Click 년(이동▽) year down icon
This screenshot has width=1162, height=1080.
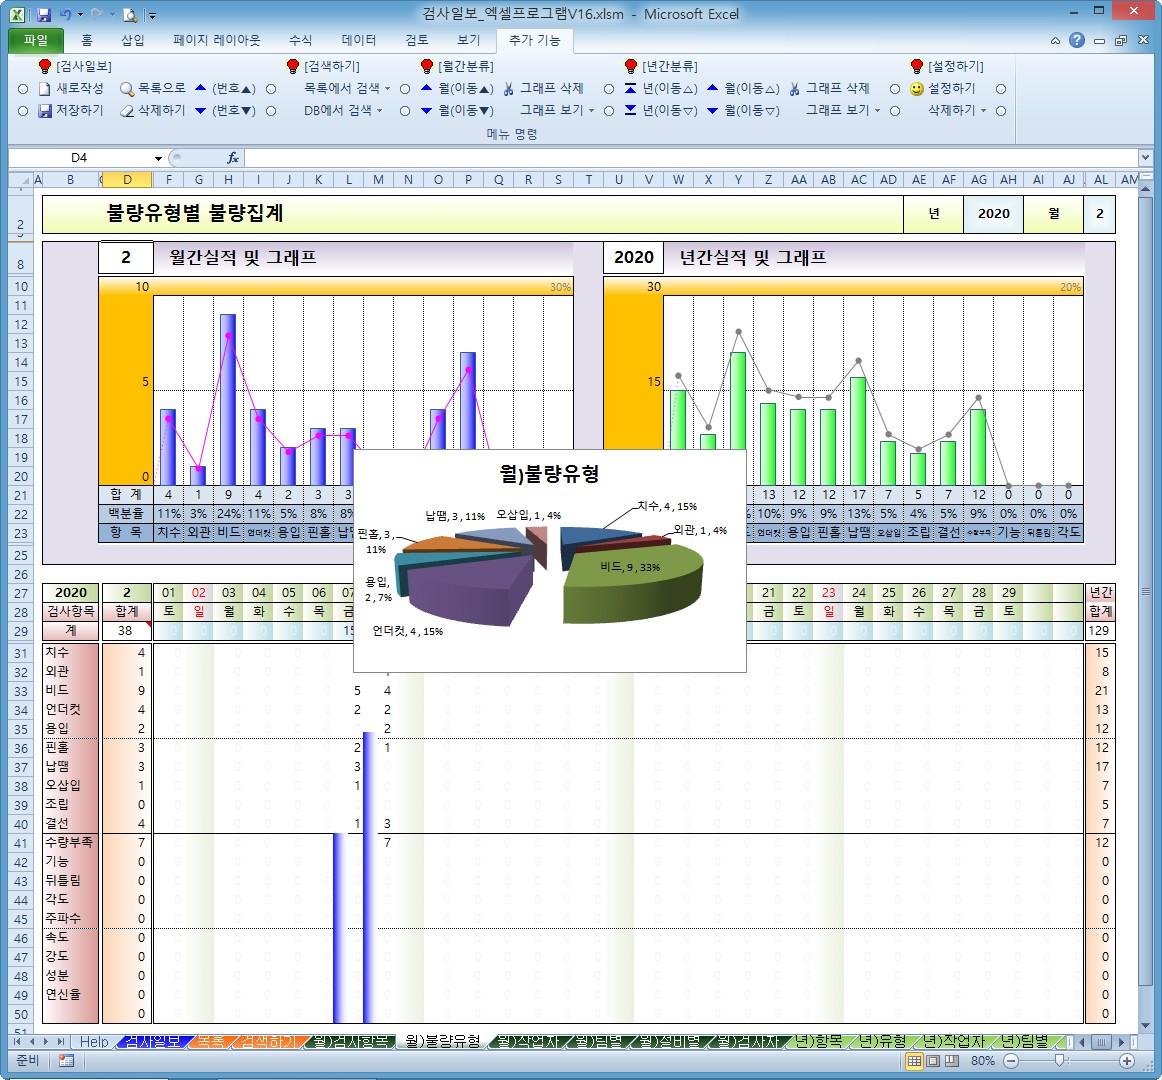click(x=630, y=110)
